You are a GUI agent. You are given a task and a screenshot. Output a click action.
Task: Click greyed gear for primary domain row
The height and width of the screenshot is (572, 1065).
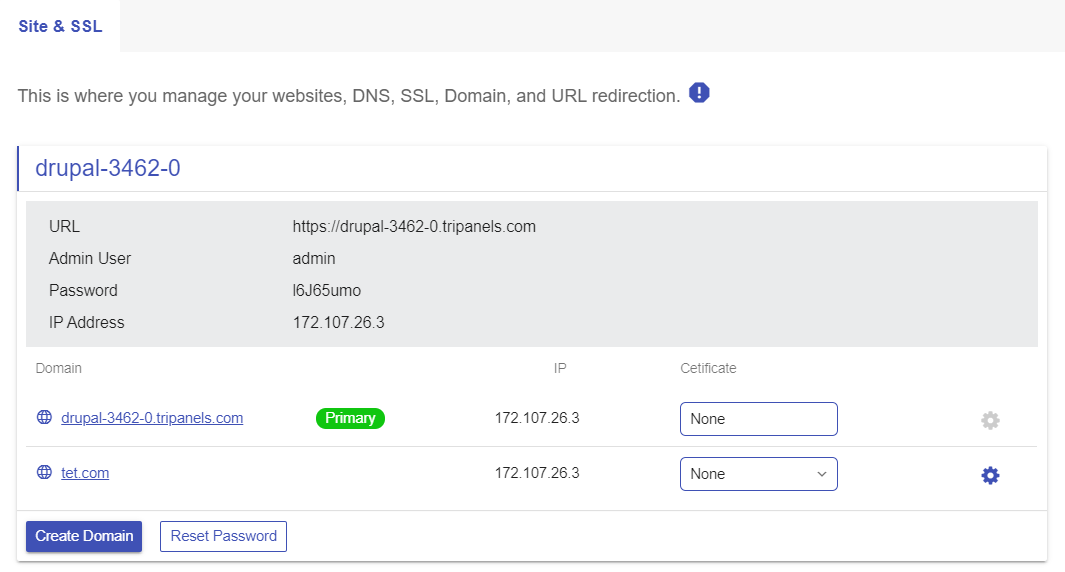tap(990, 420)
